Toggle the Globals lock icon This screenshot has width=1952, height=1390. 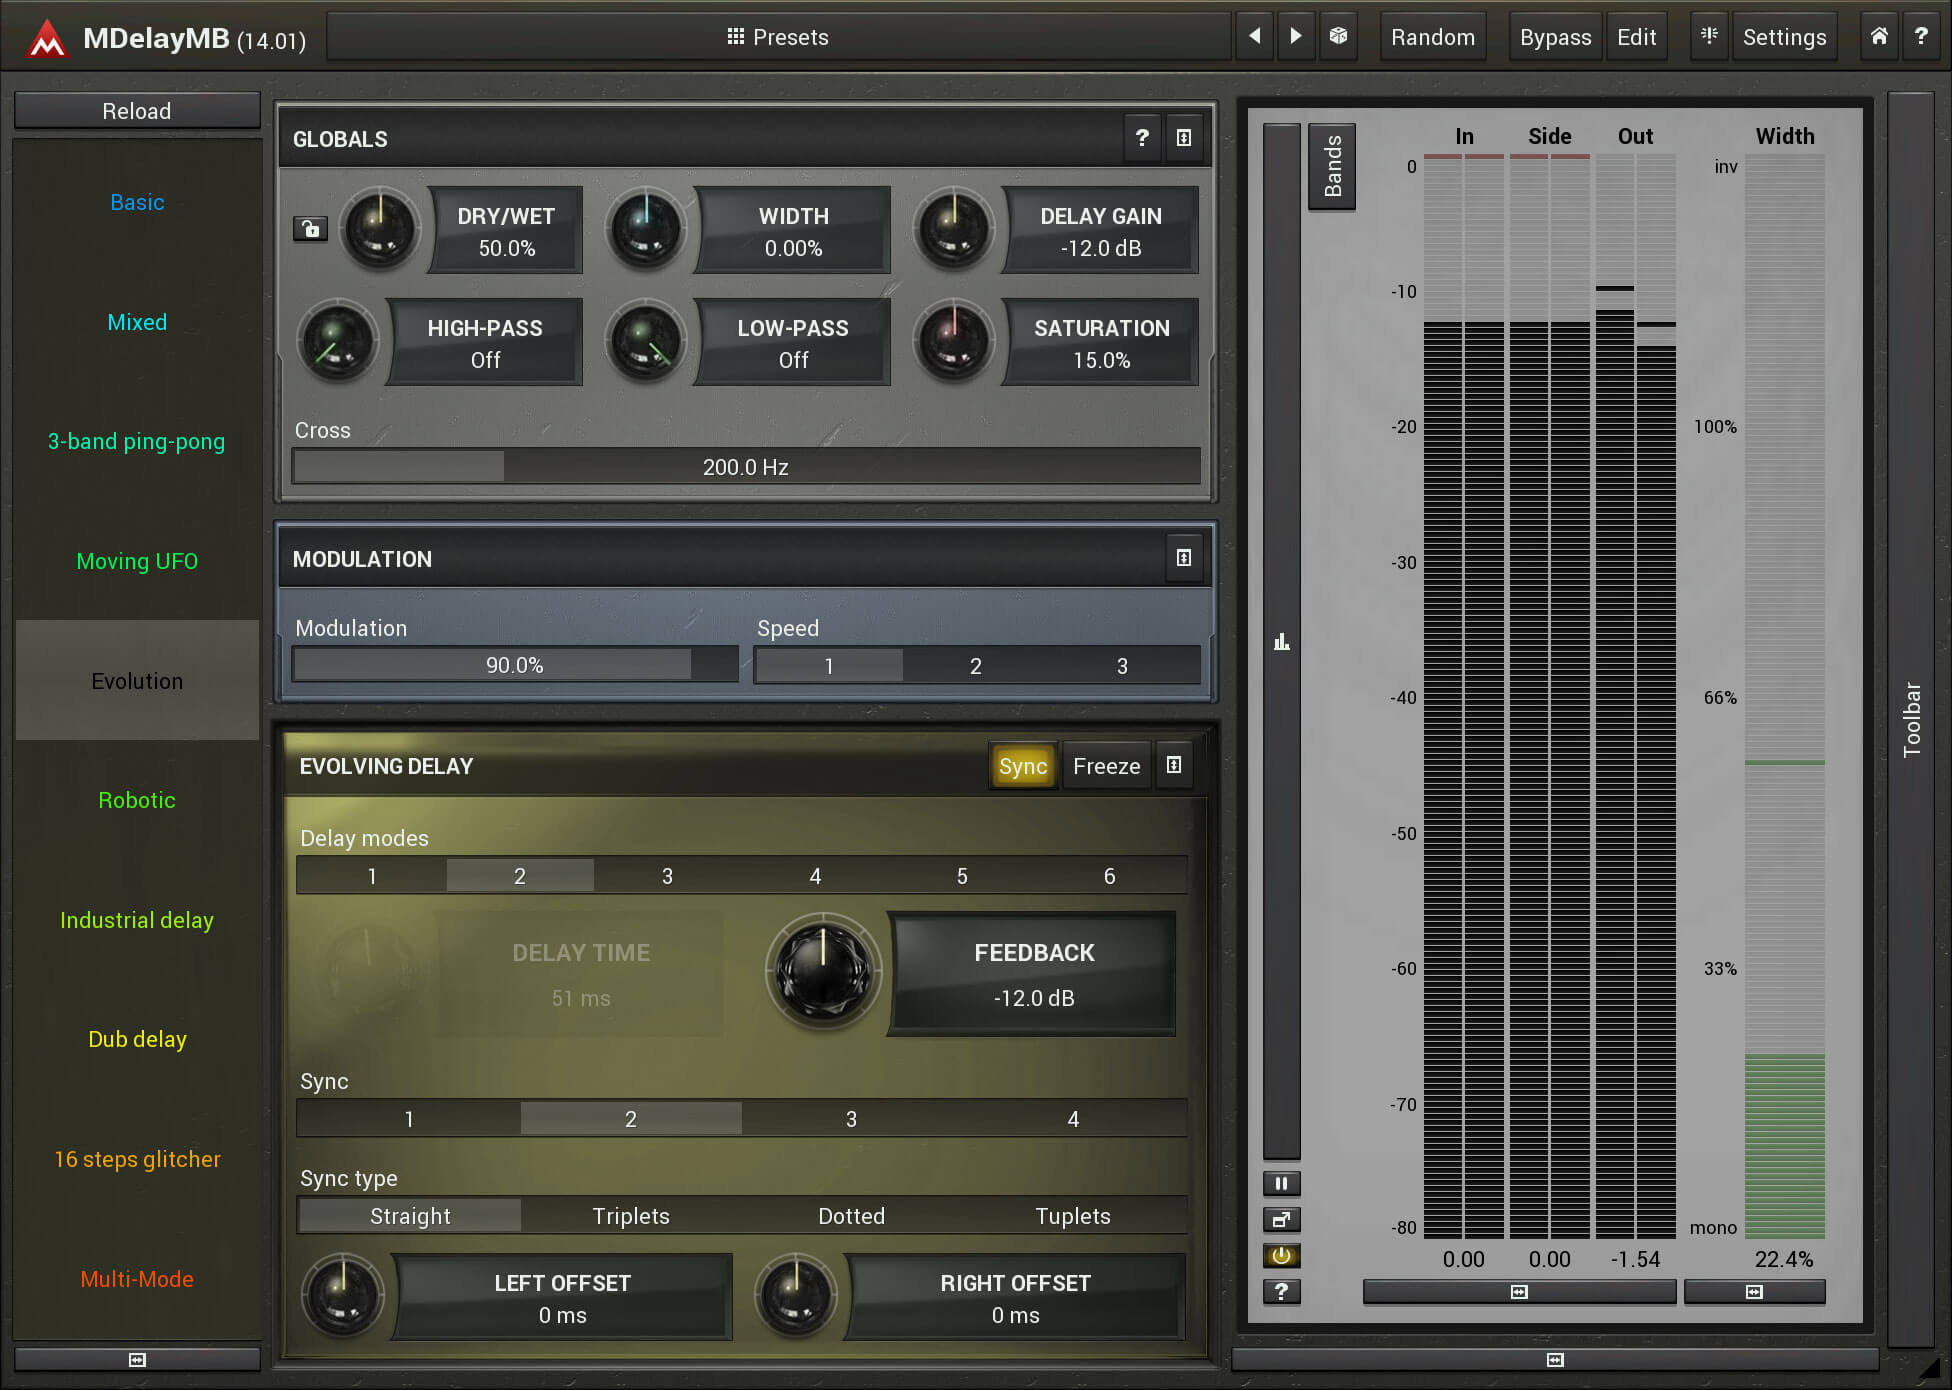click(310, 229)
